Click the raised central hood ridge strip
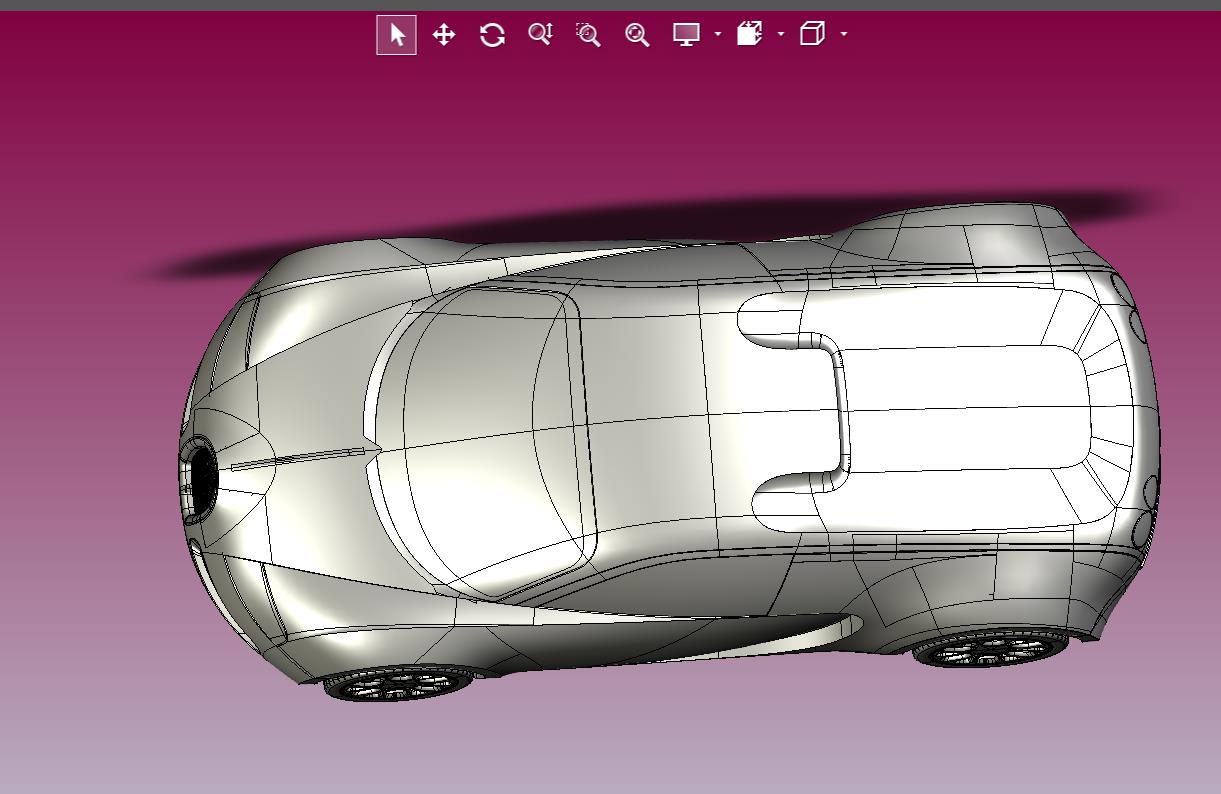This screenshot has height=794, width=1221. 300,459
